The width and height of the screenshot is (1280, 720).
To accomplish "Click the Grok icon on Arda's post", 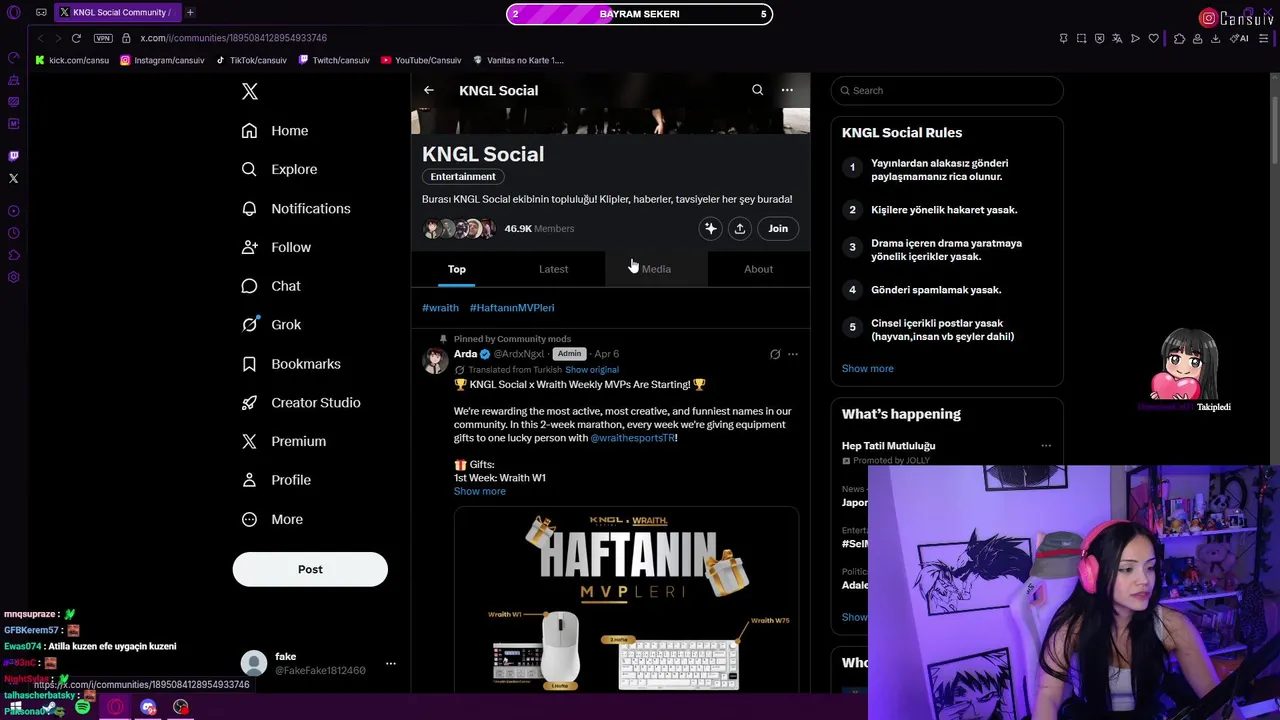I will pyautogui.click(x=775, y=354).
